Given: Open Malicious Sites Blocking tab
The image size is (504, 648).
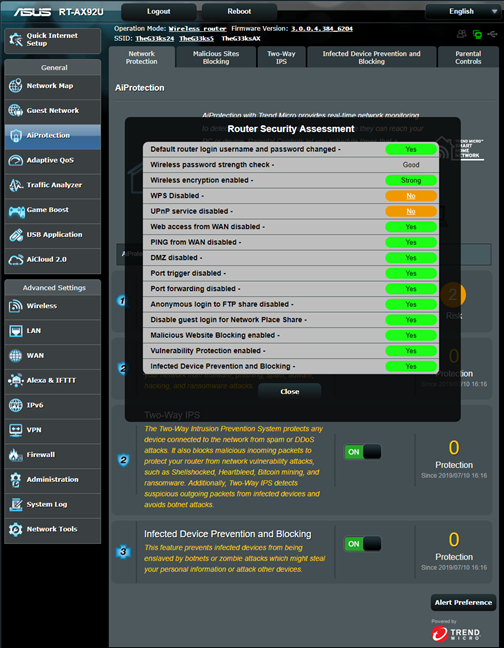Looking at the screenshot, I should click(x=216, y=57).
